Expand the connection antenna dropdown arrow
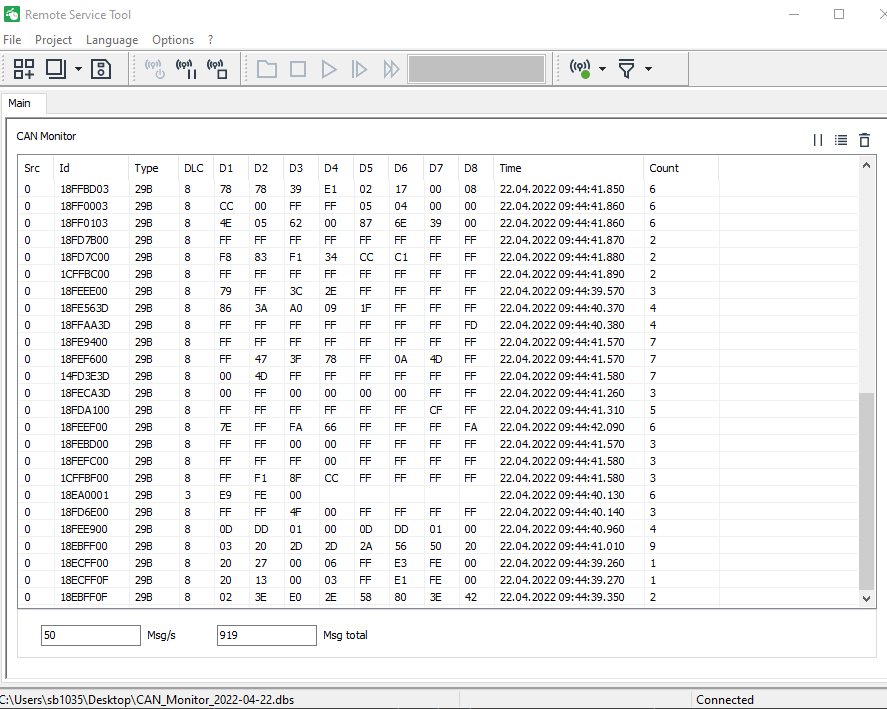 [x=603, y=70]
